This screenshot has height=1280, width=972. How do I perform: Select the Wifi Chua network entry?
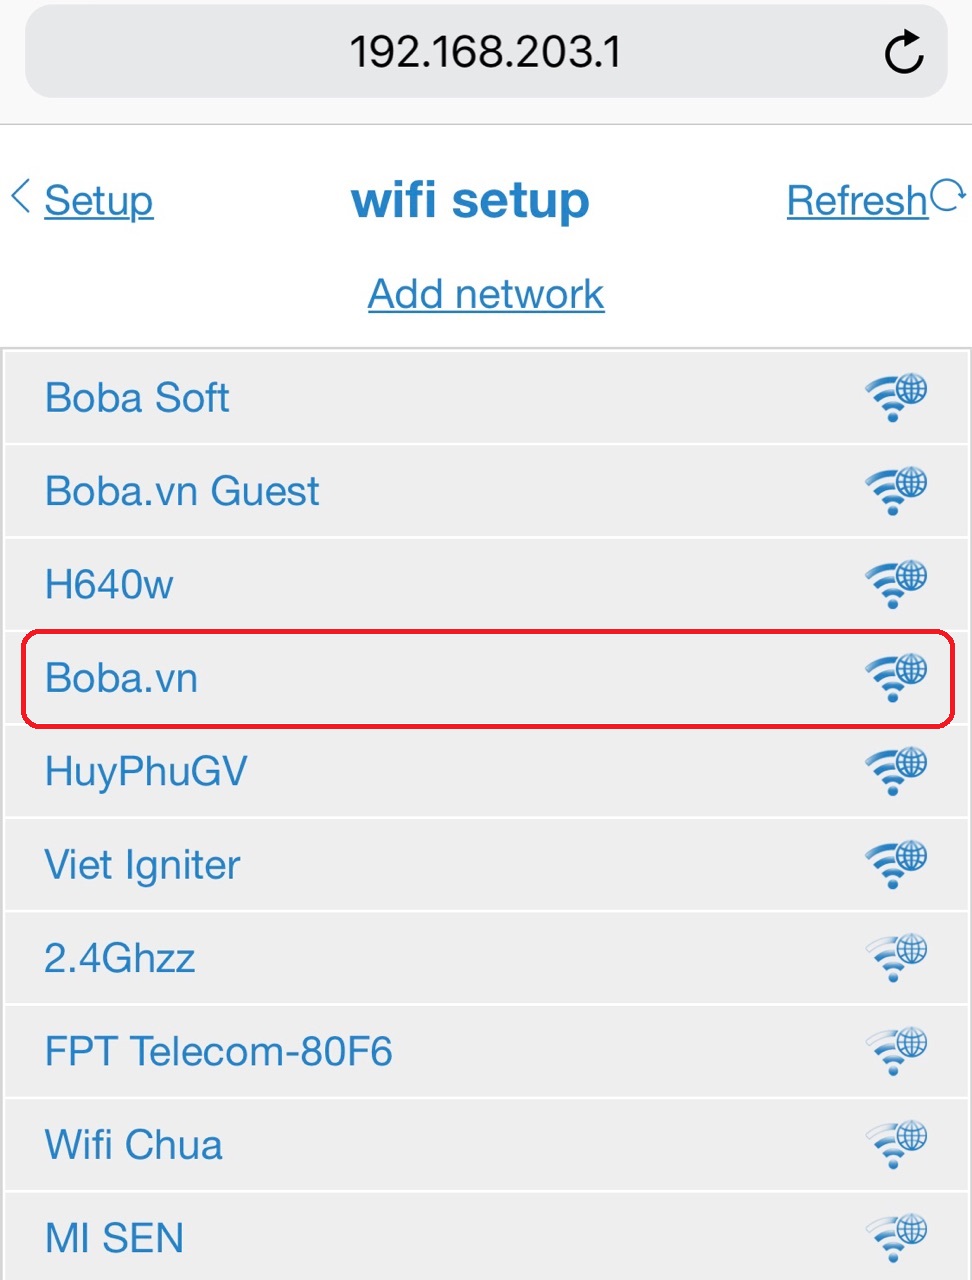[x=400, y=1144]
